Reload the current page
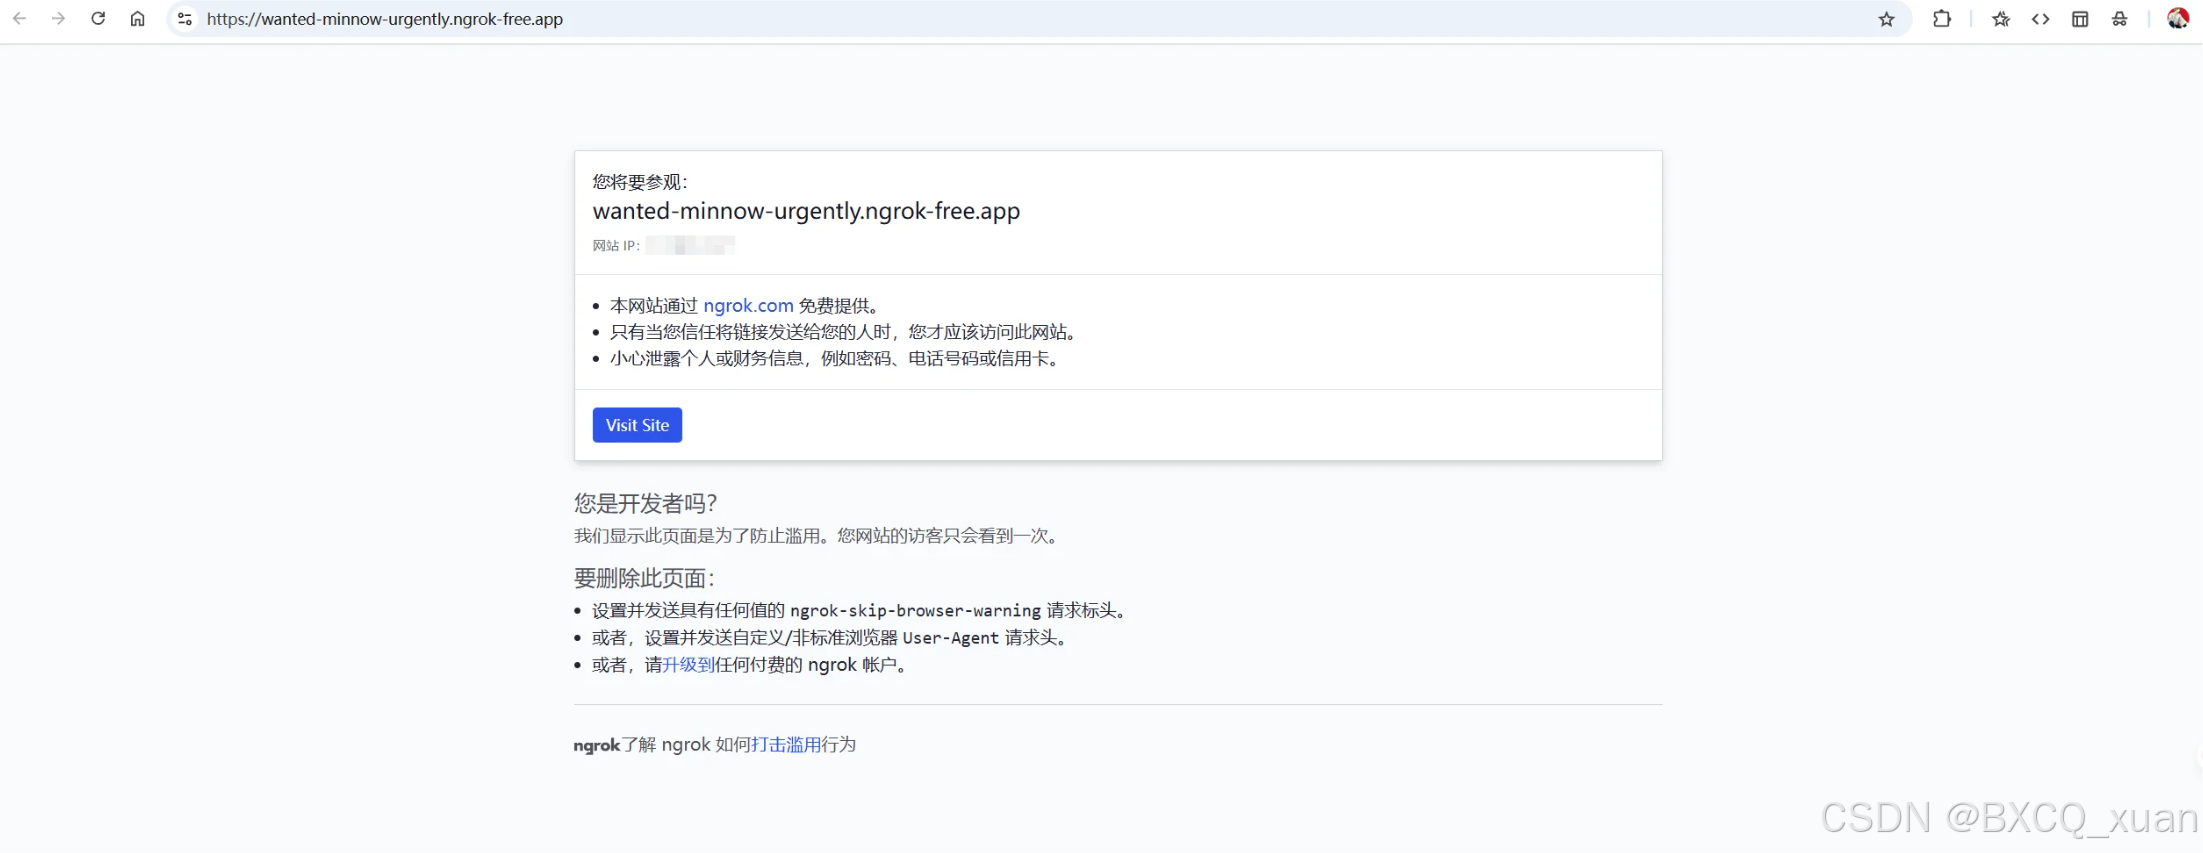Image resolution: width=2203 pixels, height=853 pixels. 98,19
